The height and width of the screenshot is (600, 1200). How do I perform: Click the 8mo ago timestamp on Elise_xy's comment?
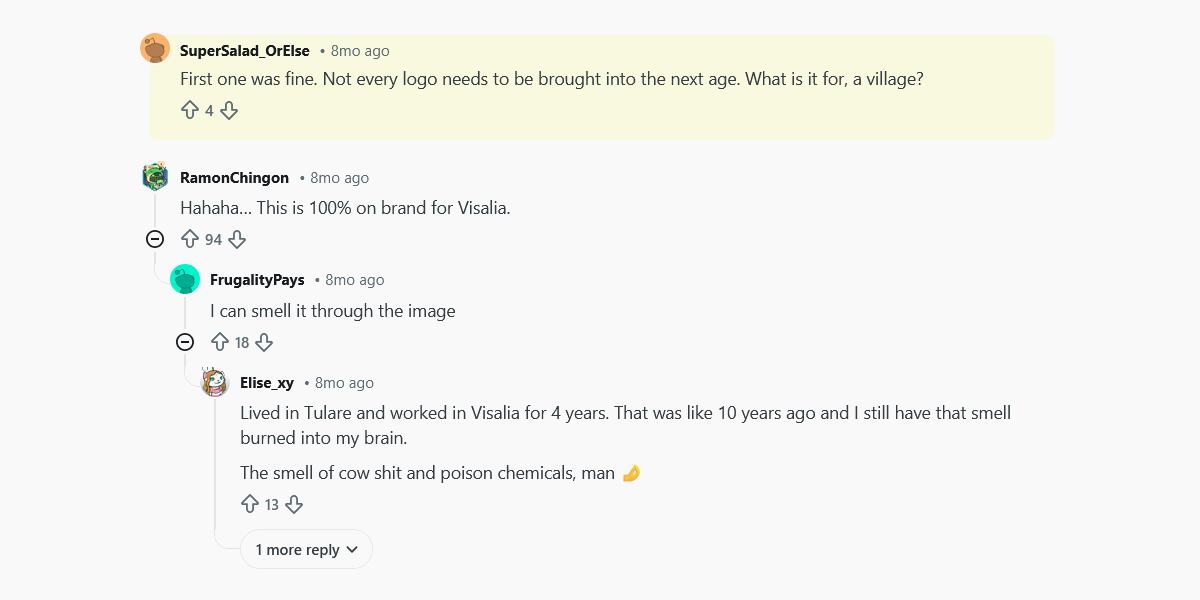(343, 382)
